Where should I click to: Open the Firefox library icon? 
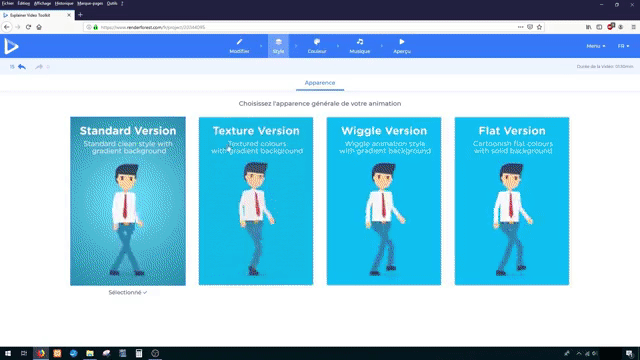[589, 27]
